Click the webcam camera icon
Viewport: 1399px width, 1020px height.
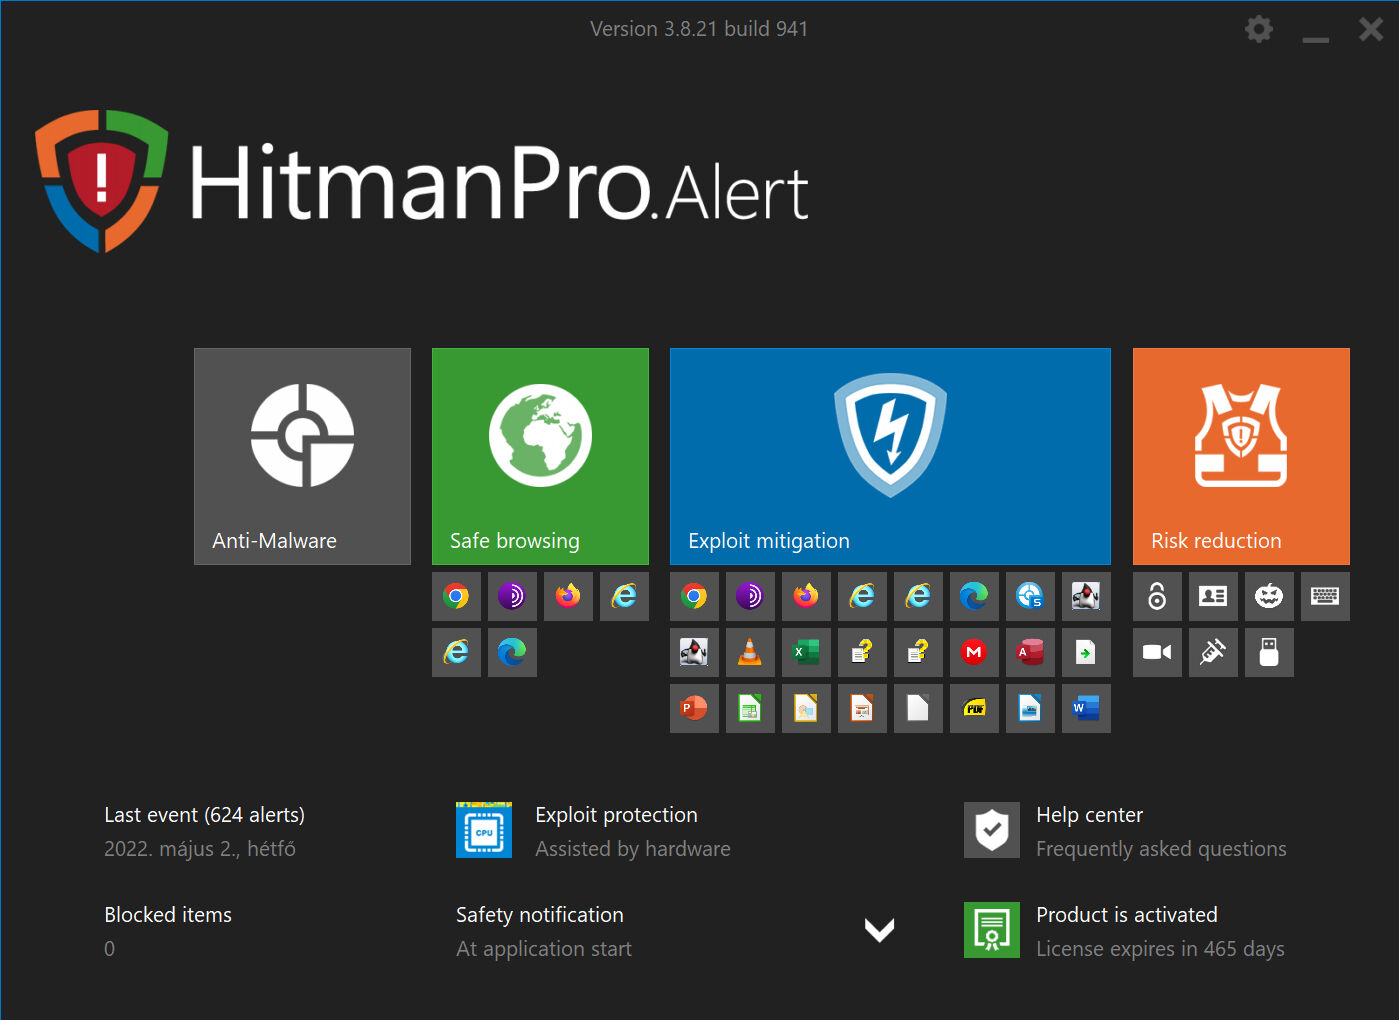(x=1157, y=652)
